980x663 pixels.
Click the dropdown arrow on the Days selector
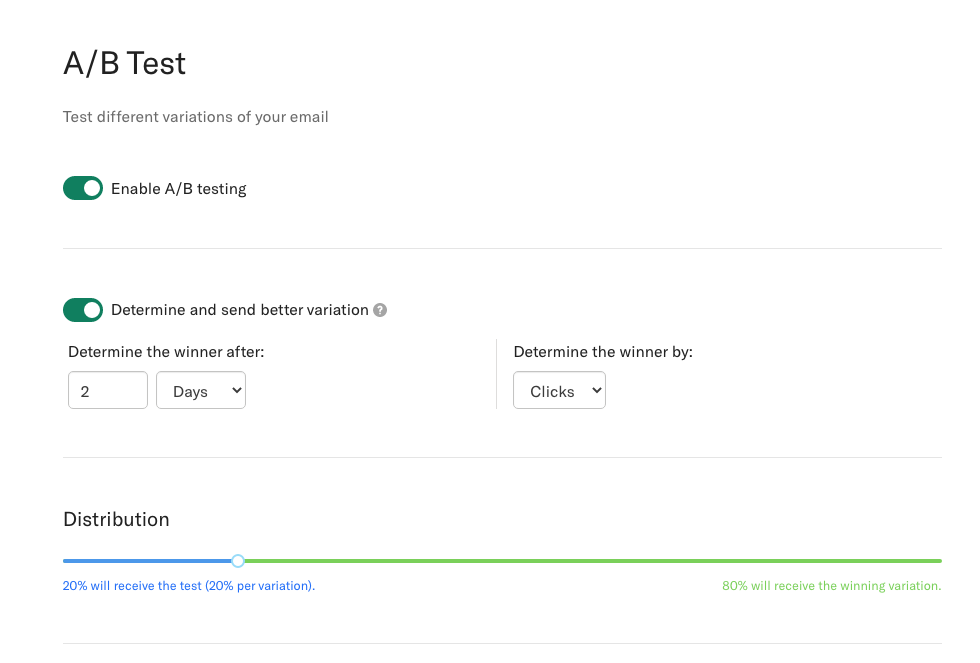[x=236, y=390]
